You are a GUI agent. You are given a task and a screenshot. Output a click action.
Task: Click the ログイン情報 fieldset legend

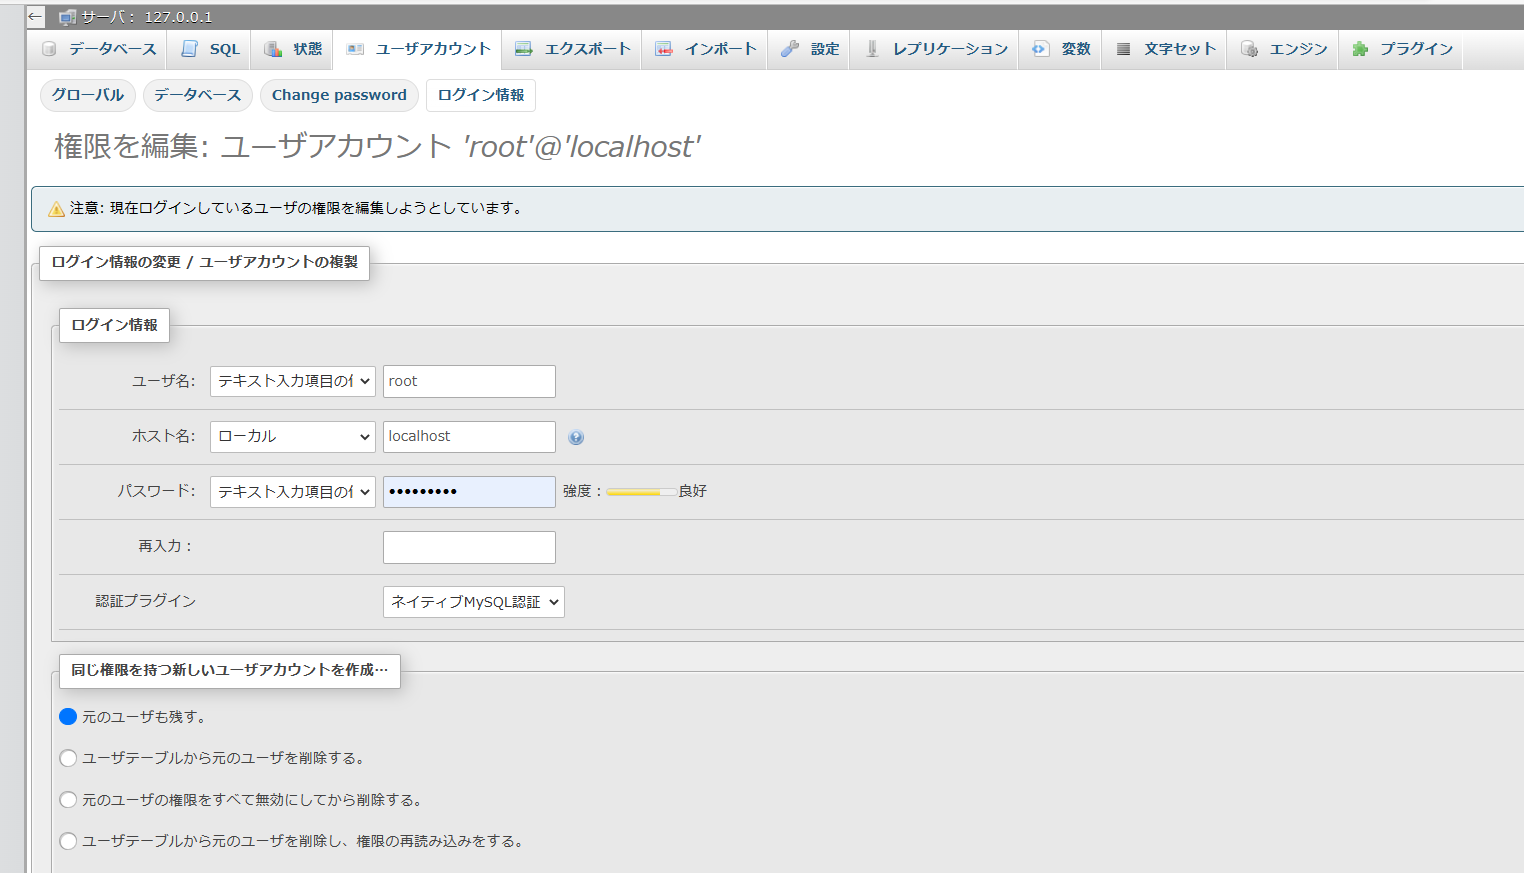click(115, 325)
